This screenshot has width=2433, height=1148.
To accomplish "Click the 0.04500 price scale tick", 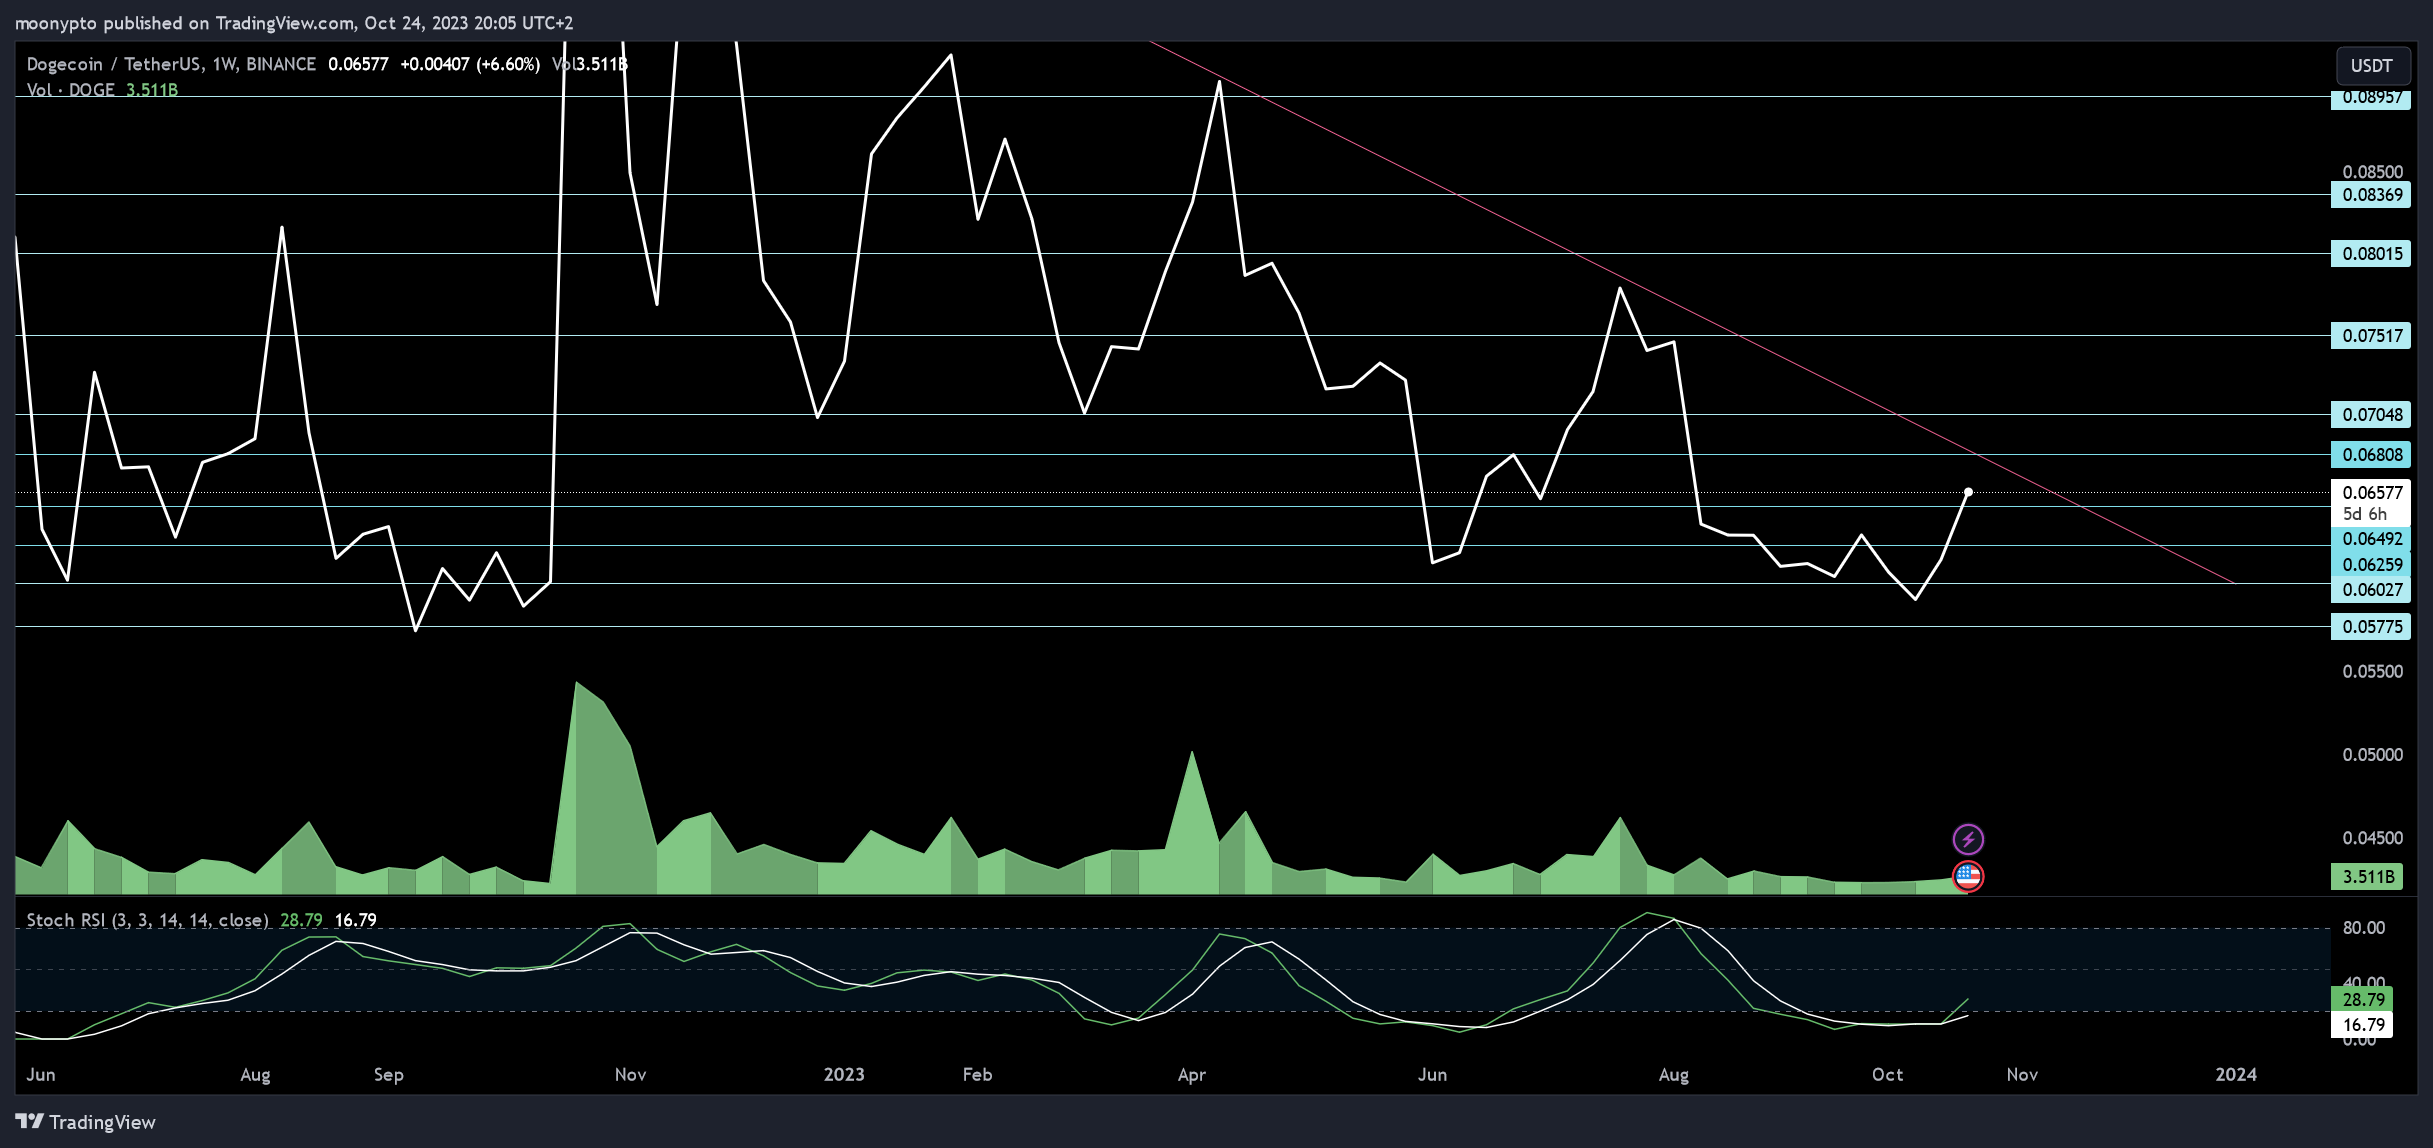I will click(2372, 838).
